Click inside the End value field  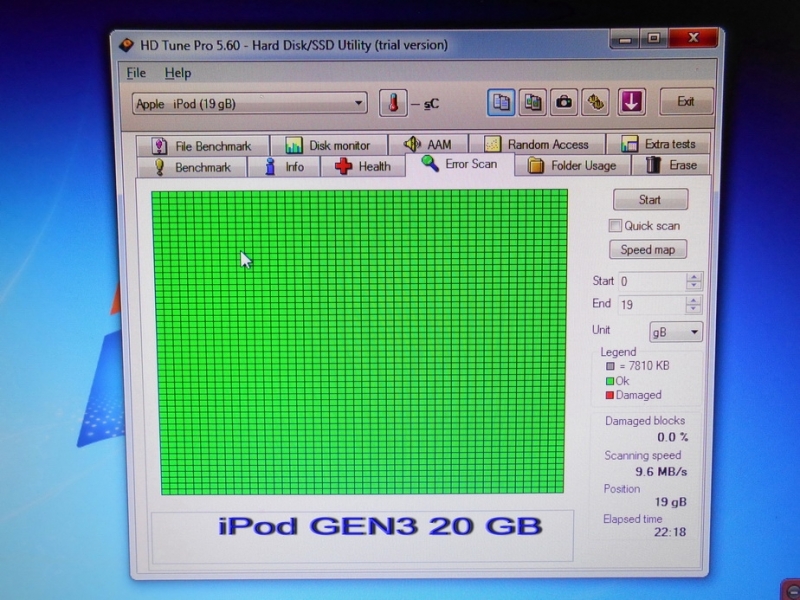point(650,305)
